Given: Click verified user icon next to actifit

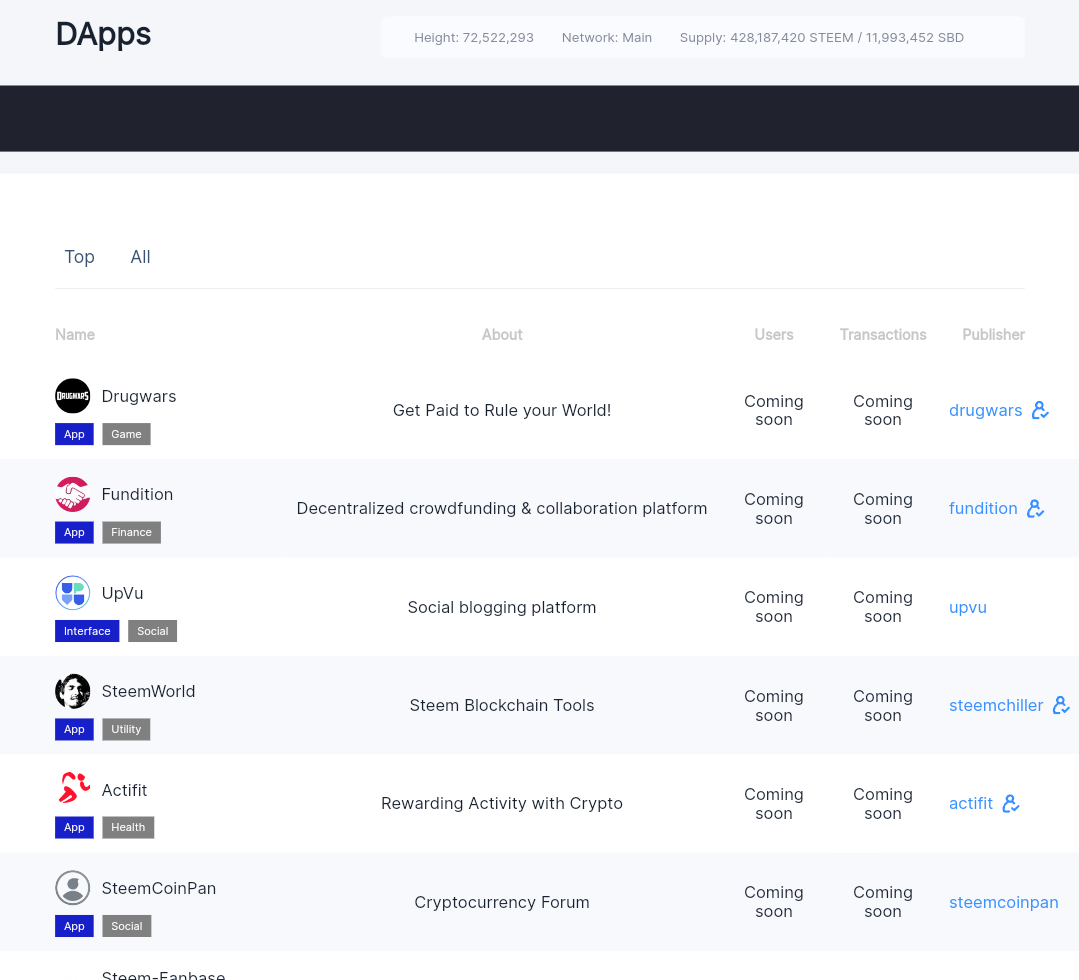Looking at the screenshot, I should click(1010, 803).
